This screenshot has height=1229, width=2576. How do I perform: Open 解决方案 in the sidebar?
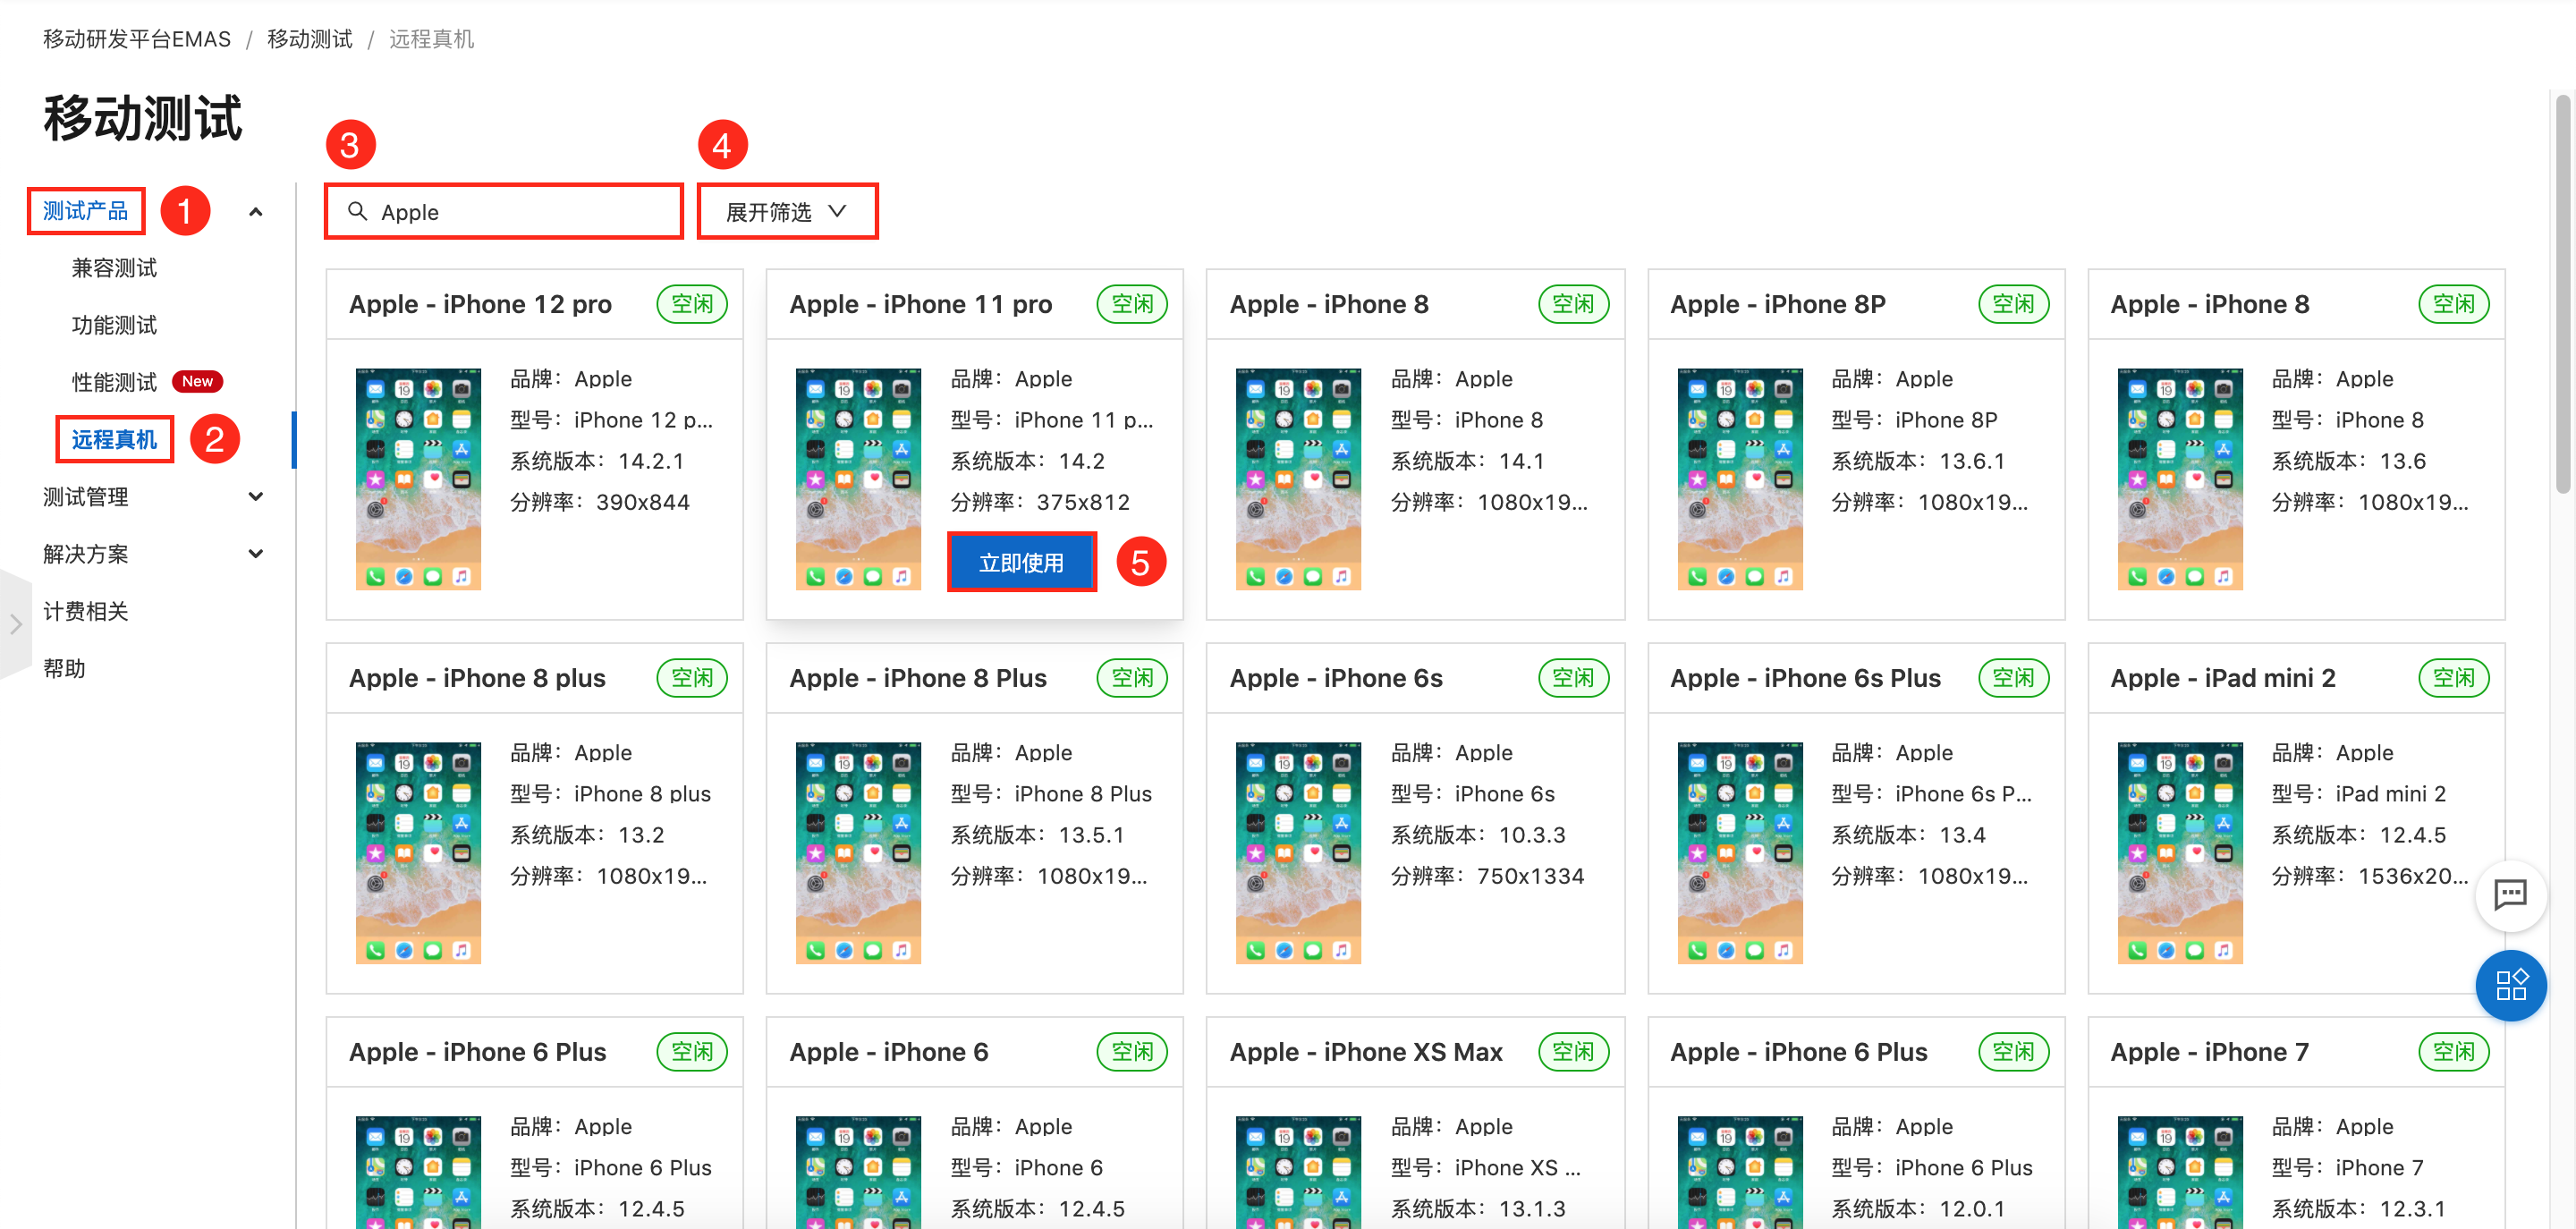click(x=86, y=554)
